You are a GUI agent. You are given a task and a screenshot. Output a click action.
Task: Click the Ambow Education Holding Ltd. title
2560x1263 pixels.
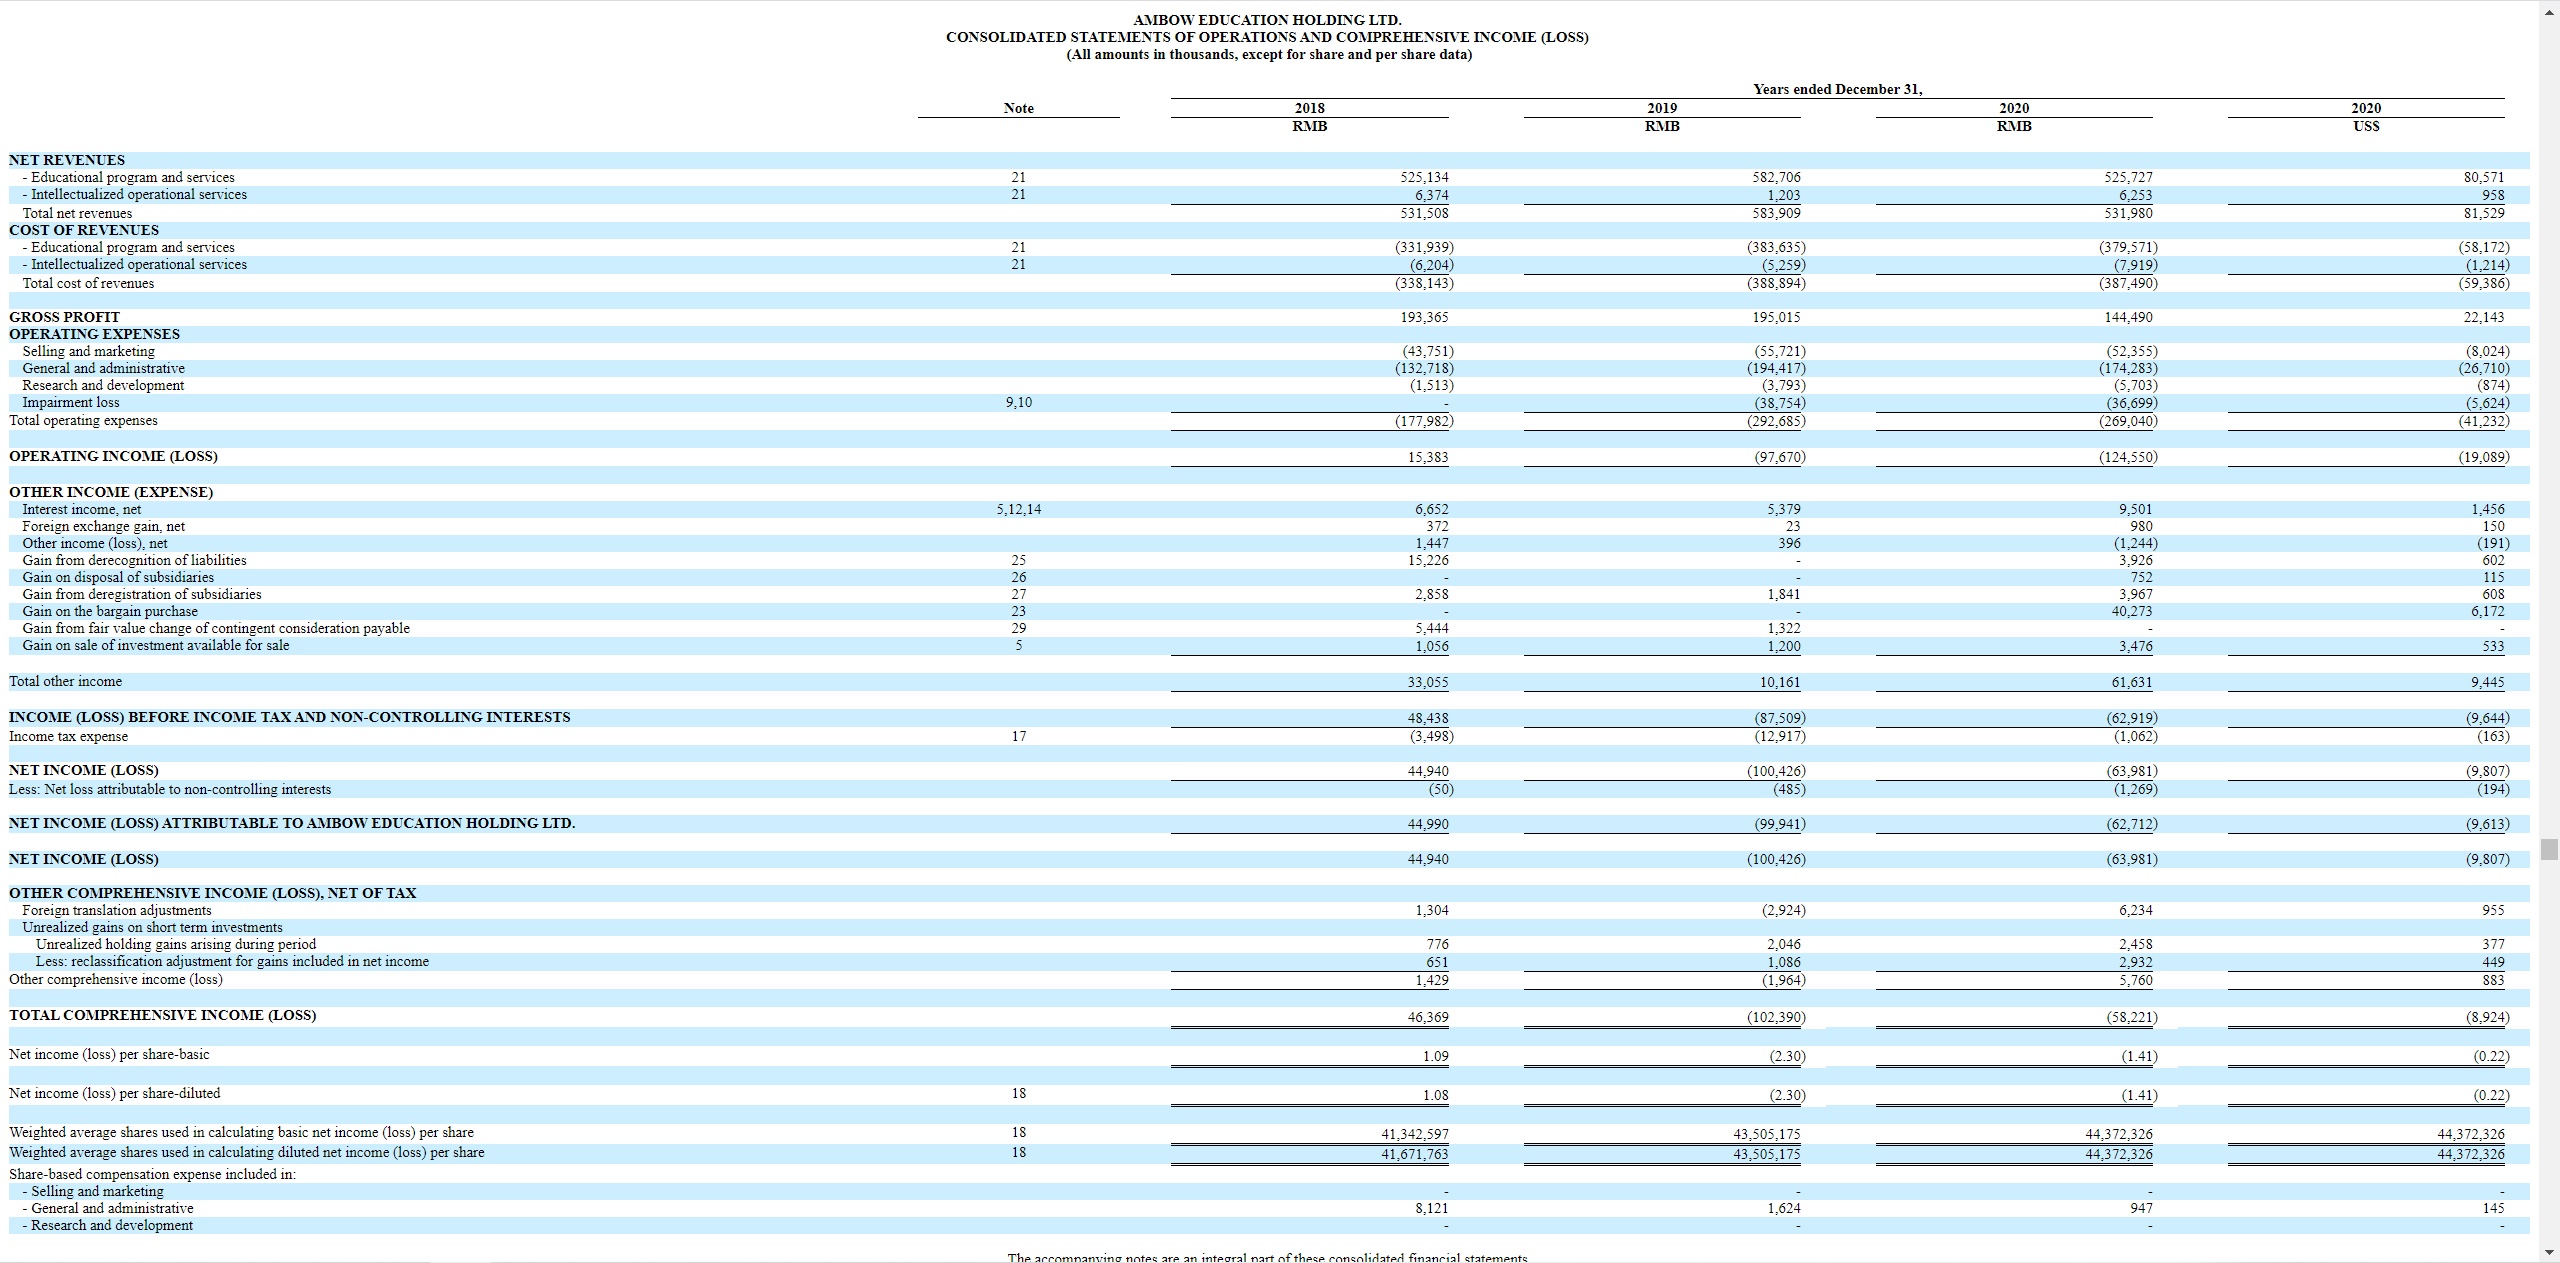click(x=1267, y=20)
